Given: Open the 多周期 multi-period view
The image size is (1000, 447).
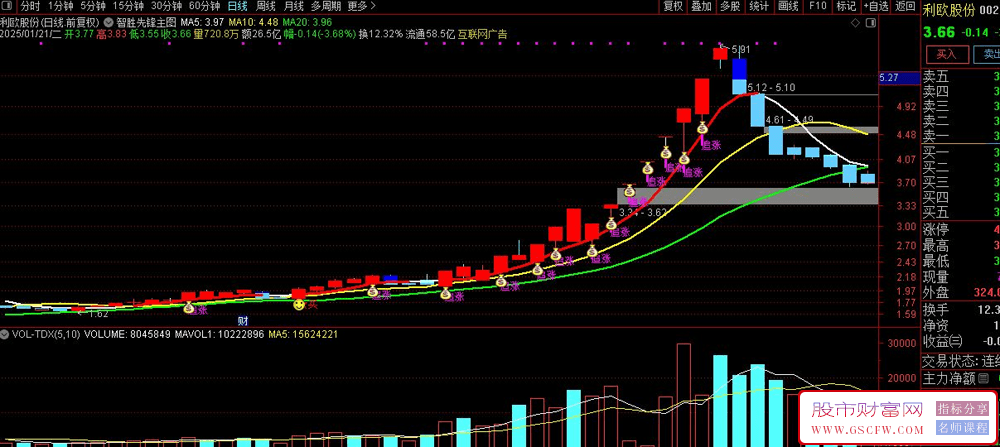Looking at the screenshot, I should (x=326, y=6).
